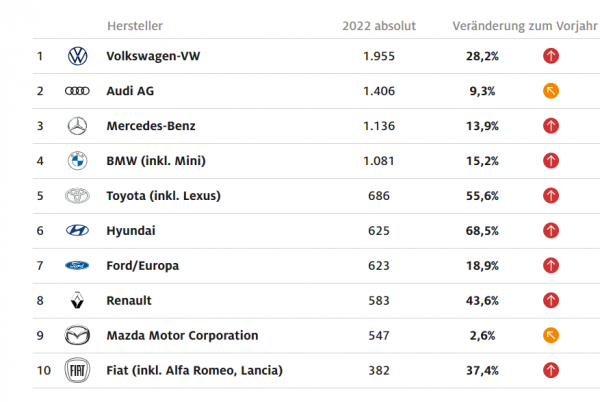Click the red up arrow for Hyundai

point(551,231)
